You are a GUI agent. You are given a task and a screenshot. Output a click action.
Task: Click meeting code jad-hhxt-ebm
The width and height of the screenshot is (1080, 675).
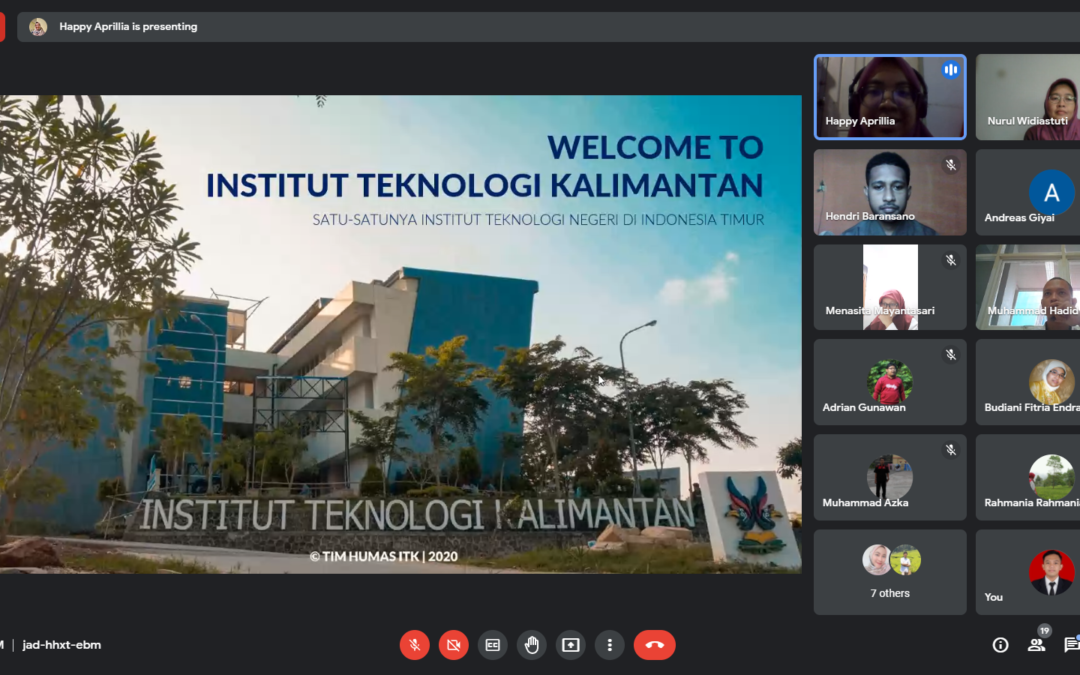coord(61,645)
